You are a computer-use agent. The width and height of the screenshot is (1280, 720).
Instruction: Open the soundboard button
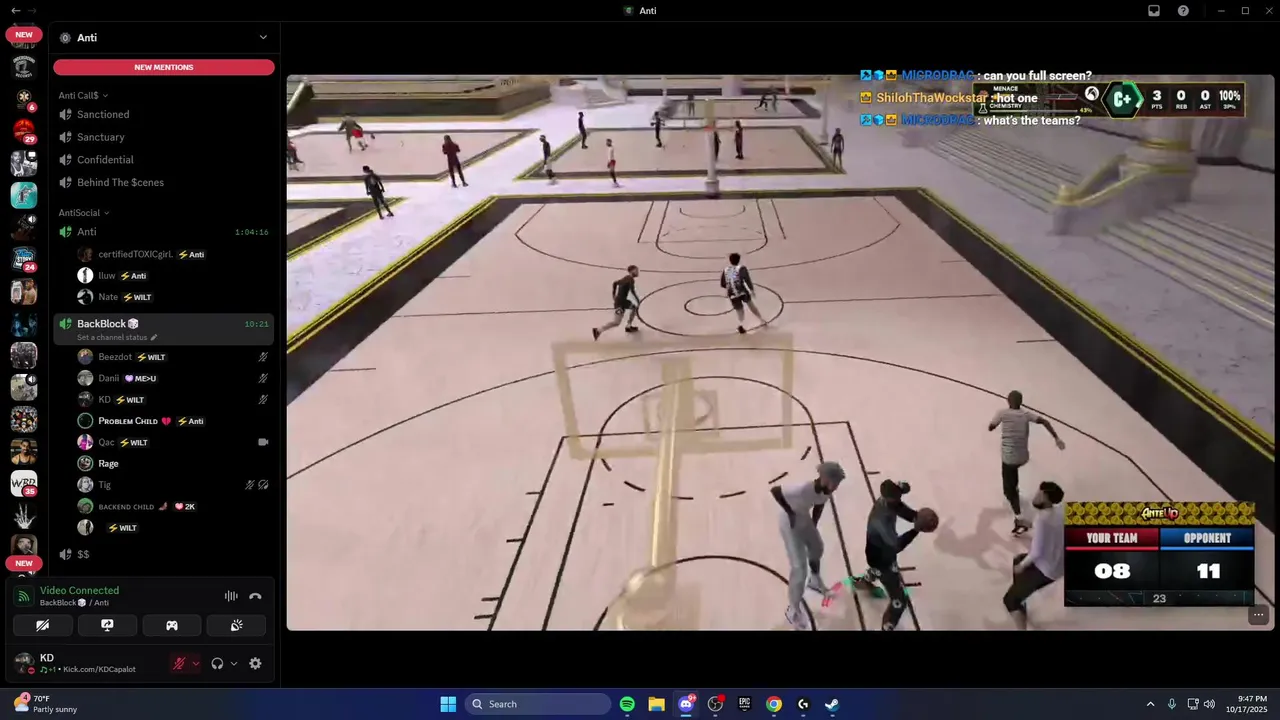tap(236, 625)
